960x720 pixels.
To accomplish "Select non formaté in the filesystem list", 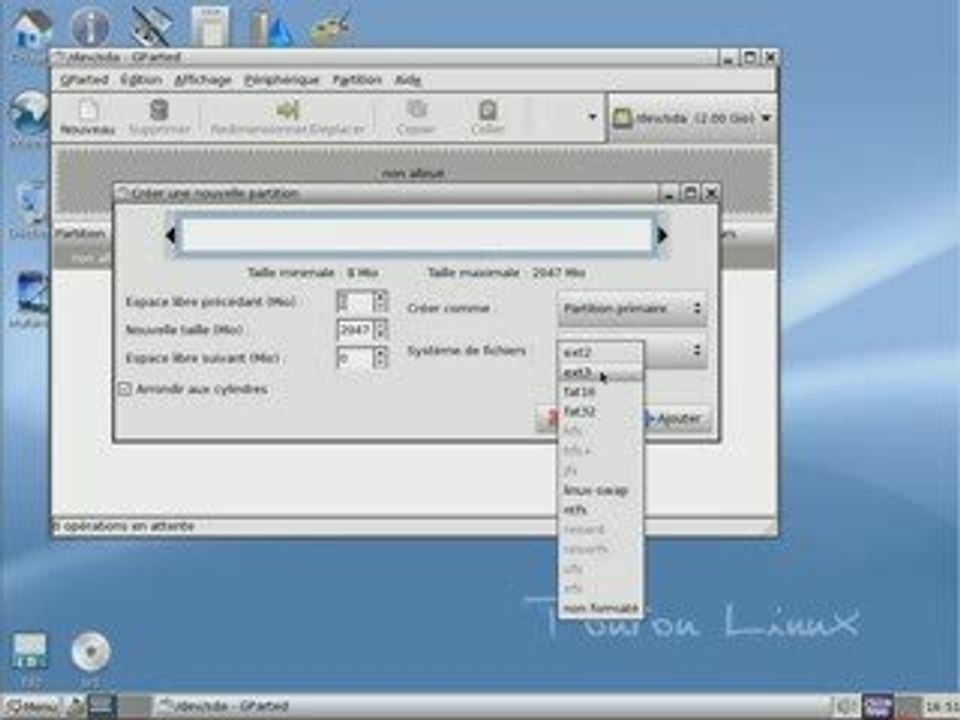I will (601, 609).
